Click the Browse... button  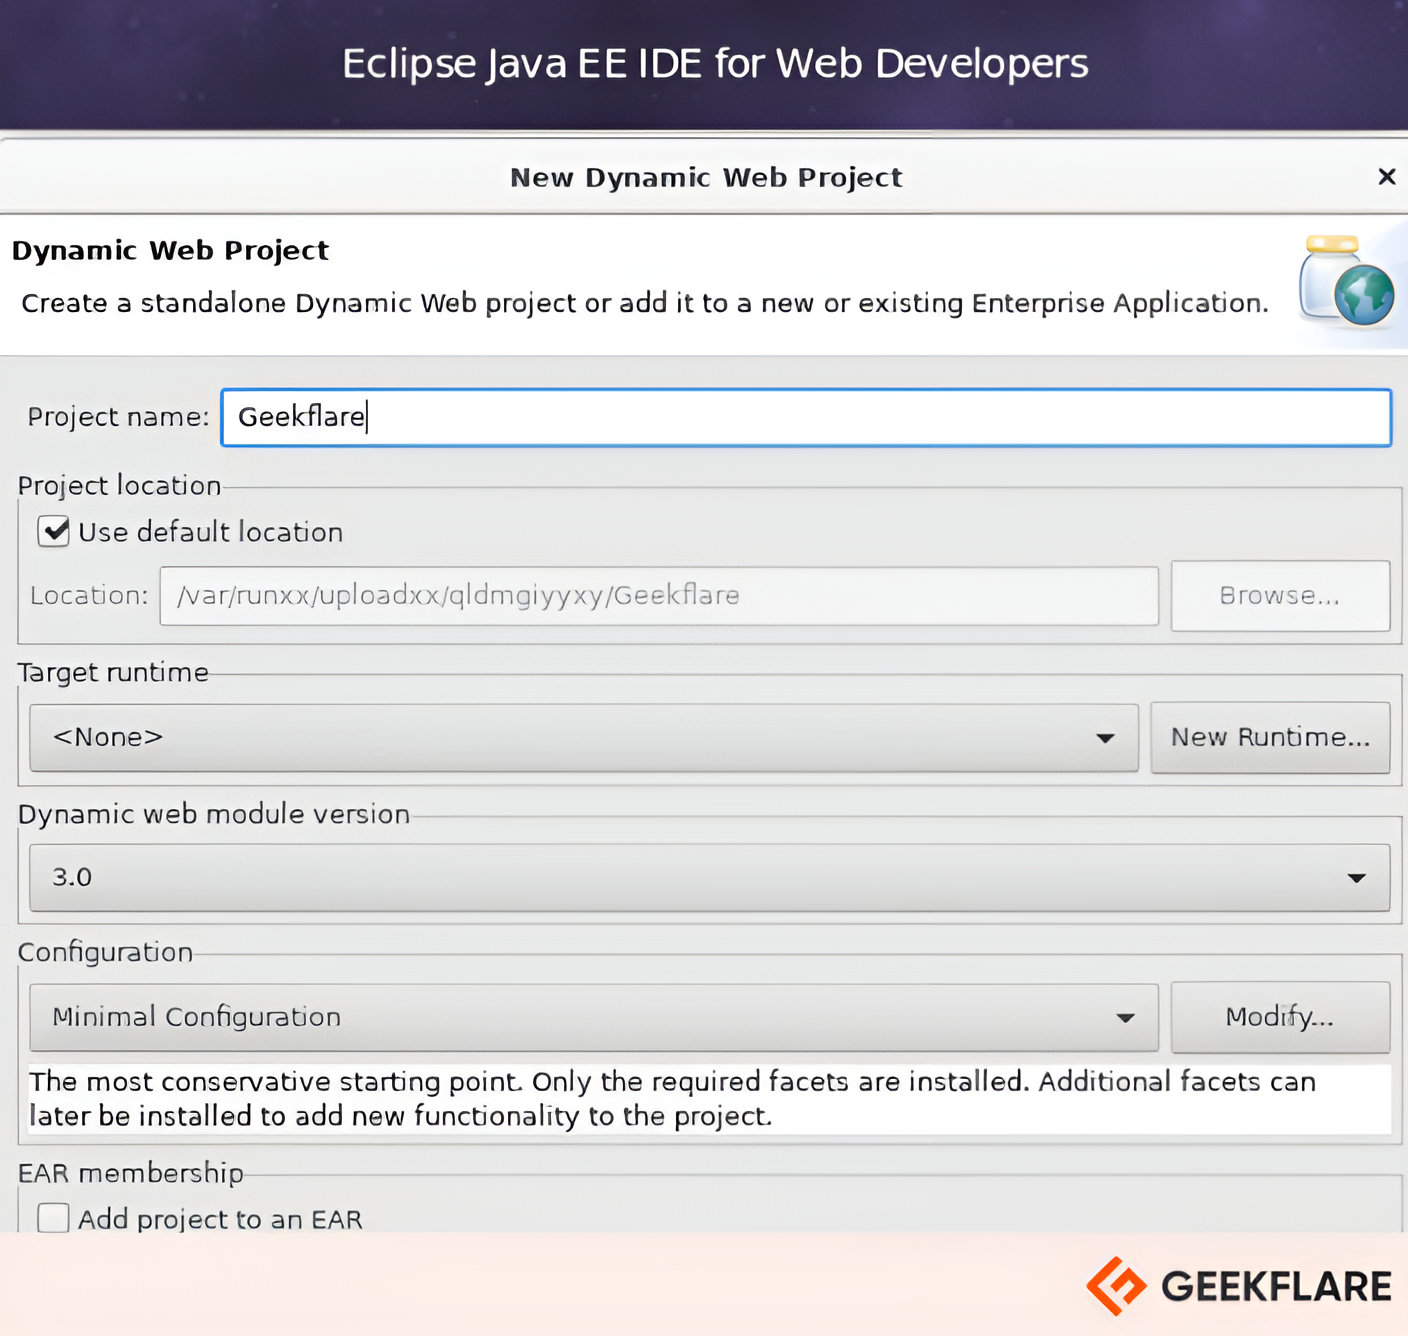pyautogui.click(x=1280, y=596)
